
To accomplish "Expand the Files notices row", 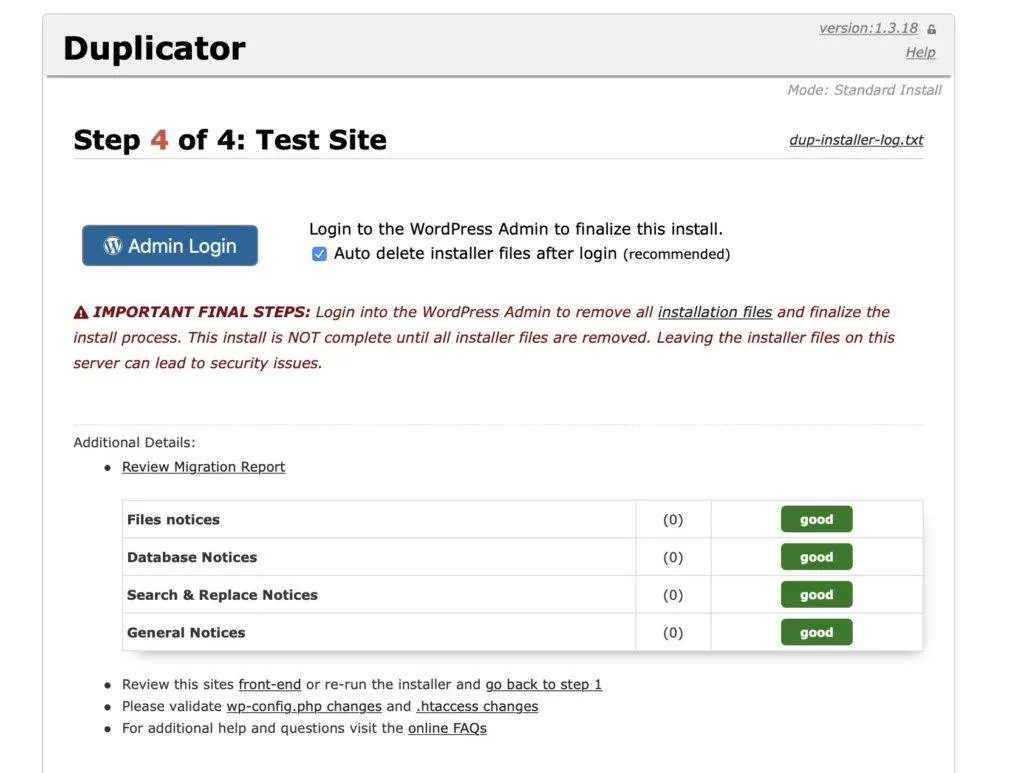I will pos(173,520).
